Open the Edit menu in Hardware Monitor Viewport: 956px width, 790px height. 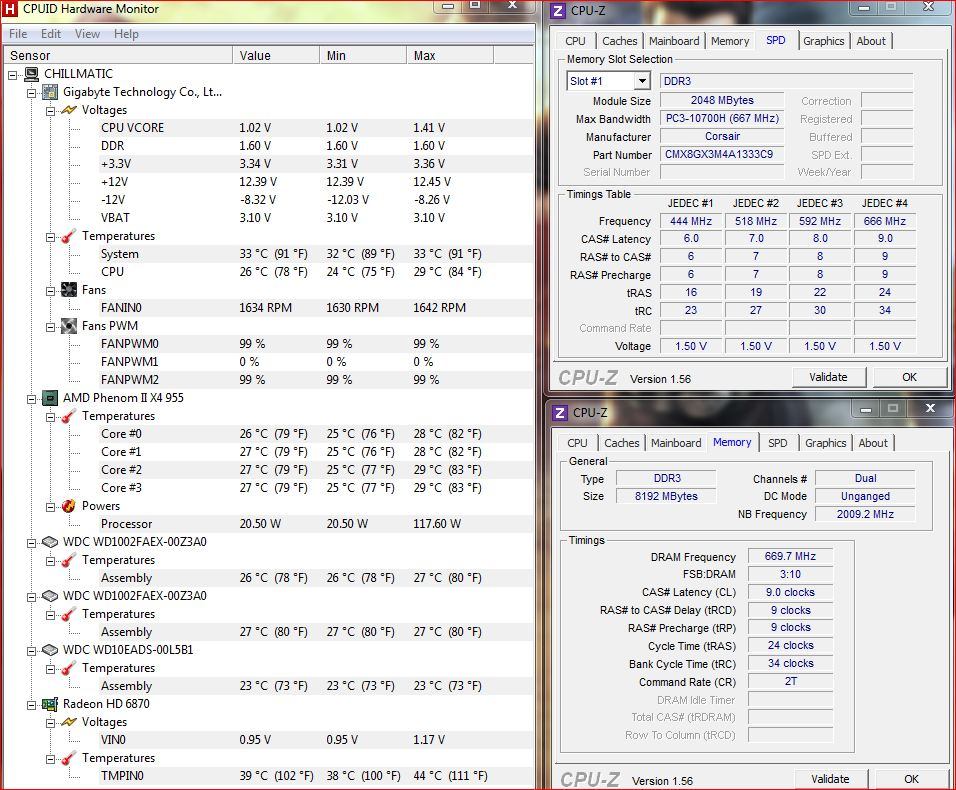[51, 34]
